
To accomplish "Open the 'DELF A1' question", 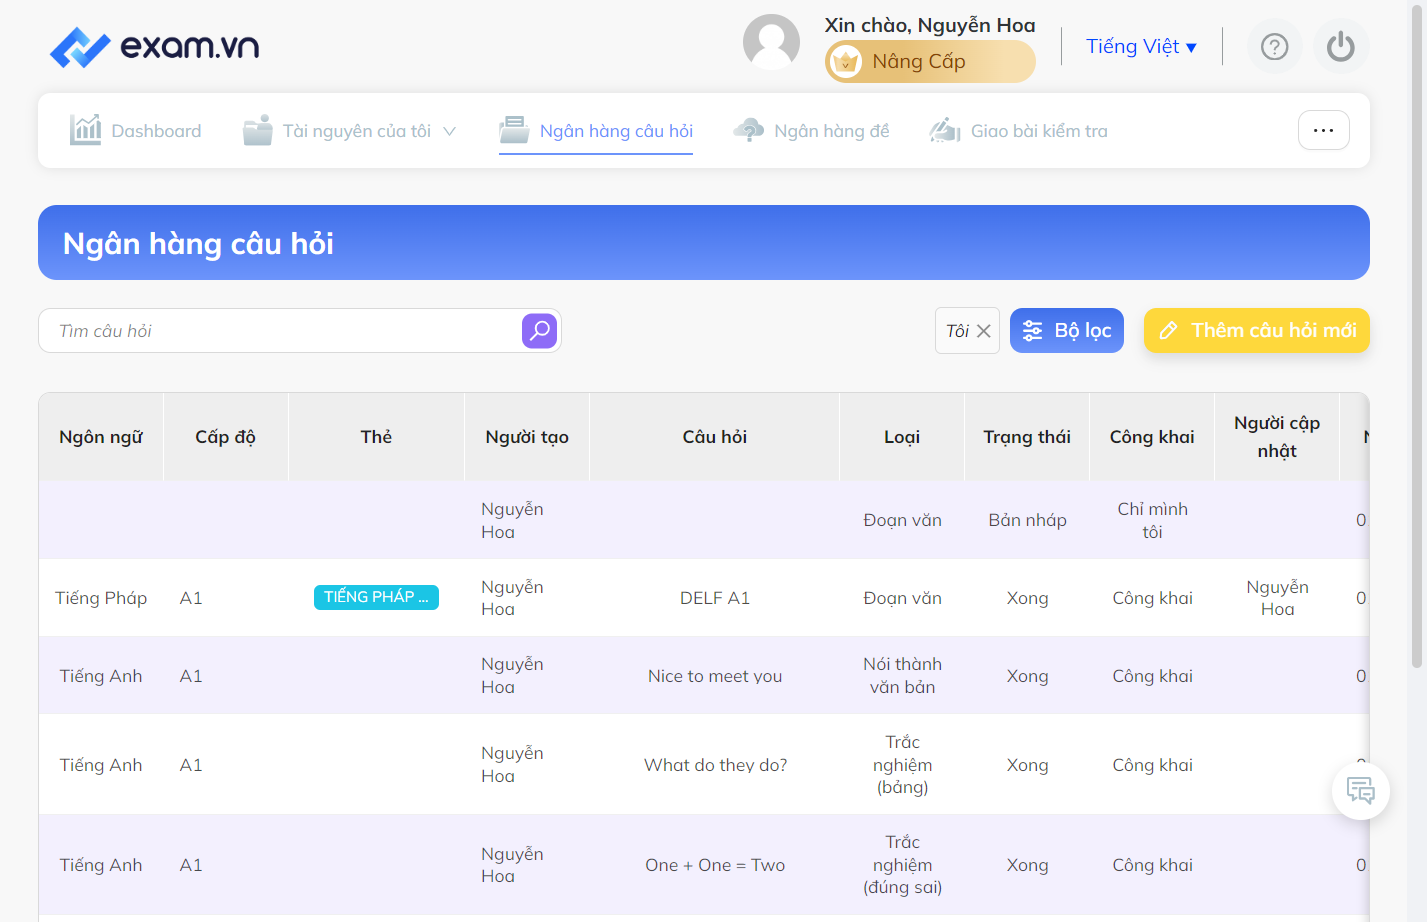I will pyautogui.click(x=714, y=598).
